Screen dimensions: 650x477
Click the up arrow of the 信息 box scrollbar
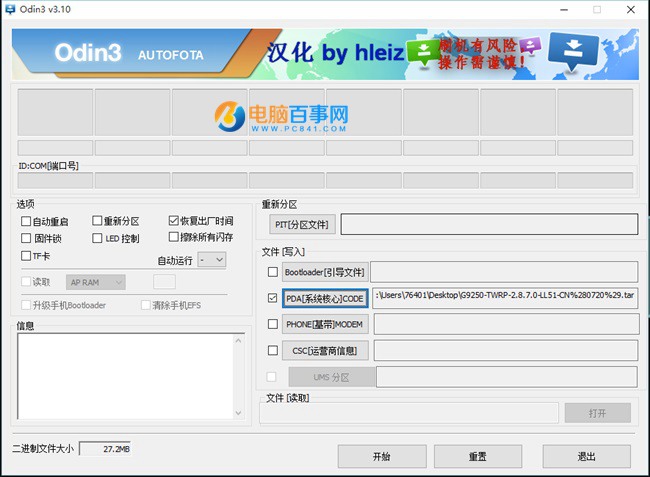coord(238,341)
